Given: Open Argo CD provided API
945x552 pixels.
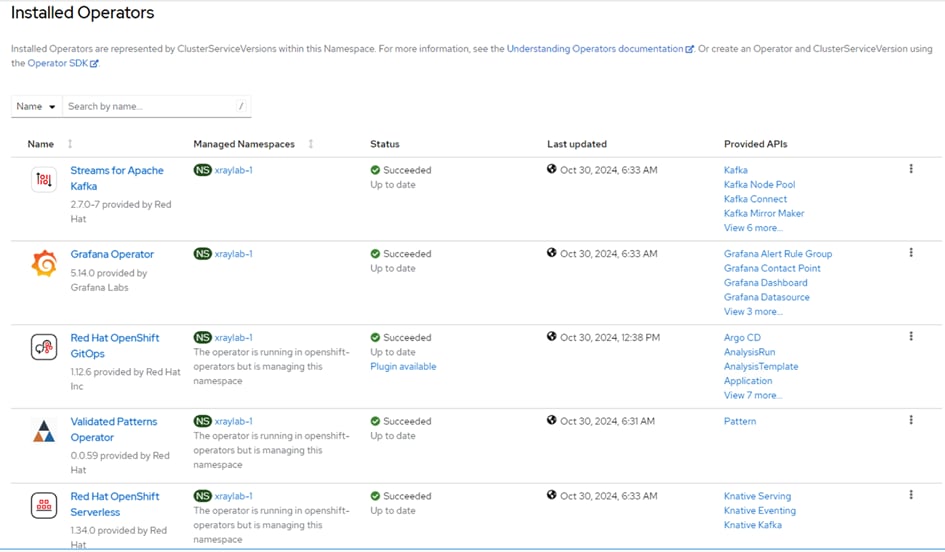Looking at the screenshot, I should point(742,337).
